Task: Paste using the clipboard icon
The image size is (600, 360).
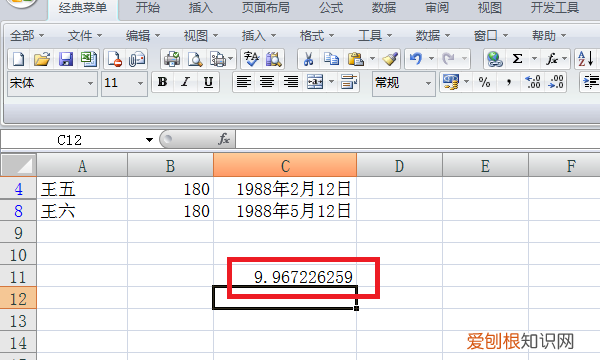Action: pyautogui.click(x=355, y=59)
